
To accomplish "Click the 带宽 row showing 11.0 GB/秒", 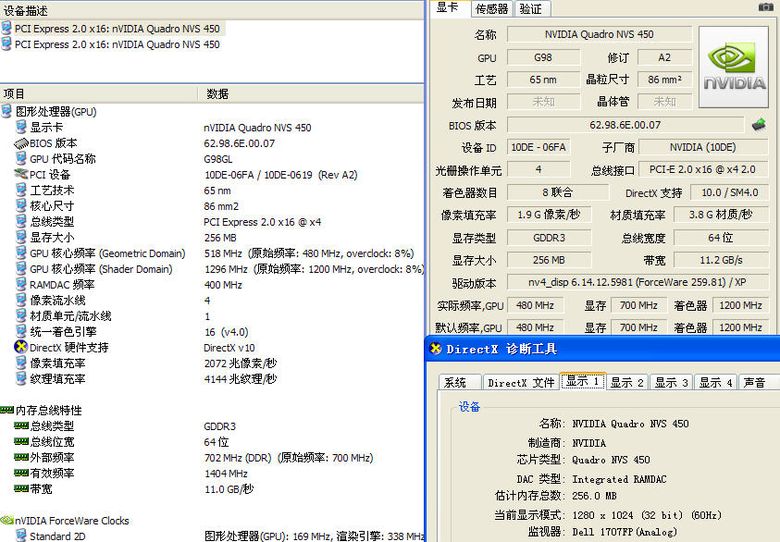I will point(134,489).
